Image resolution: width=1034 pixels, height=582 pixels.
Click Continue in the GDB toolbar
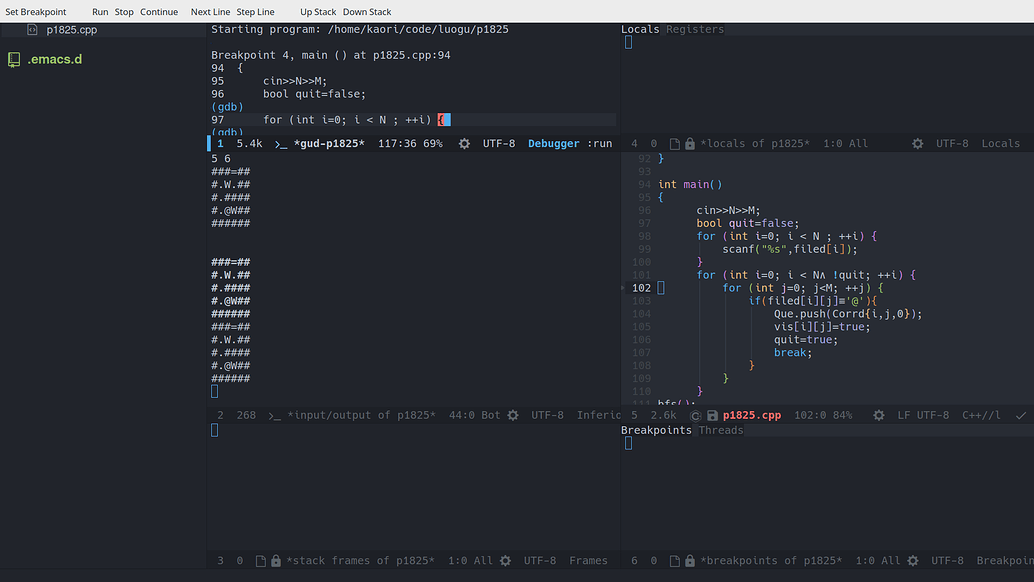point(159,11)
